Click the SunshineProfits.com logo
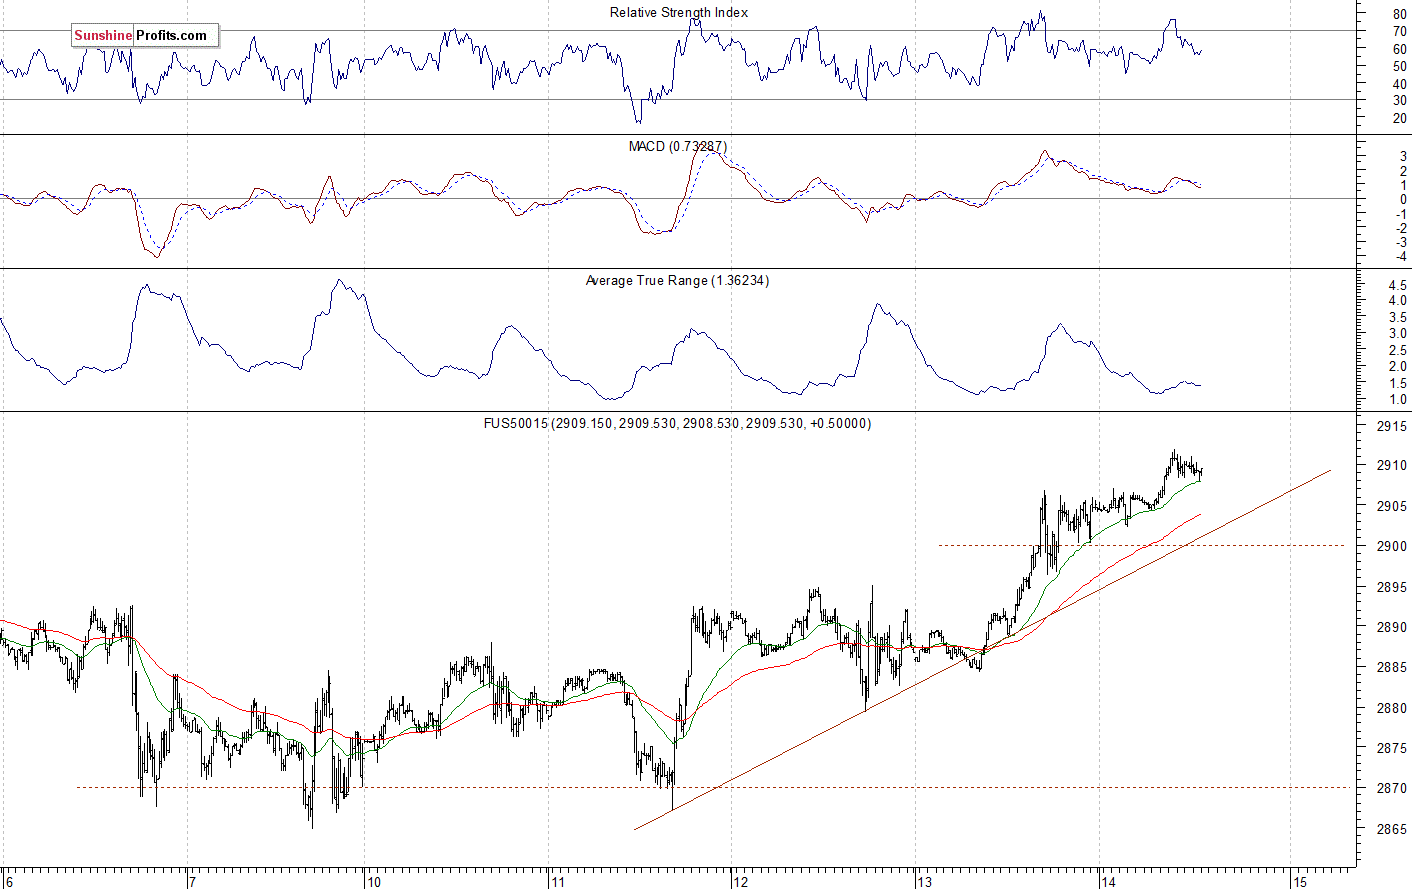1412x889 pixels. click(145, 36)
